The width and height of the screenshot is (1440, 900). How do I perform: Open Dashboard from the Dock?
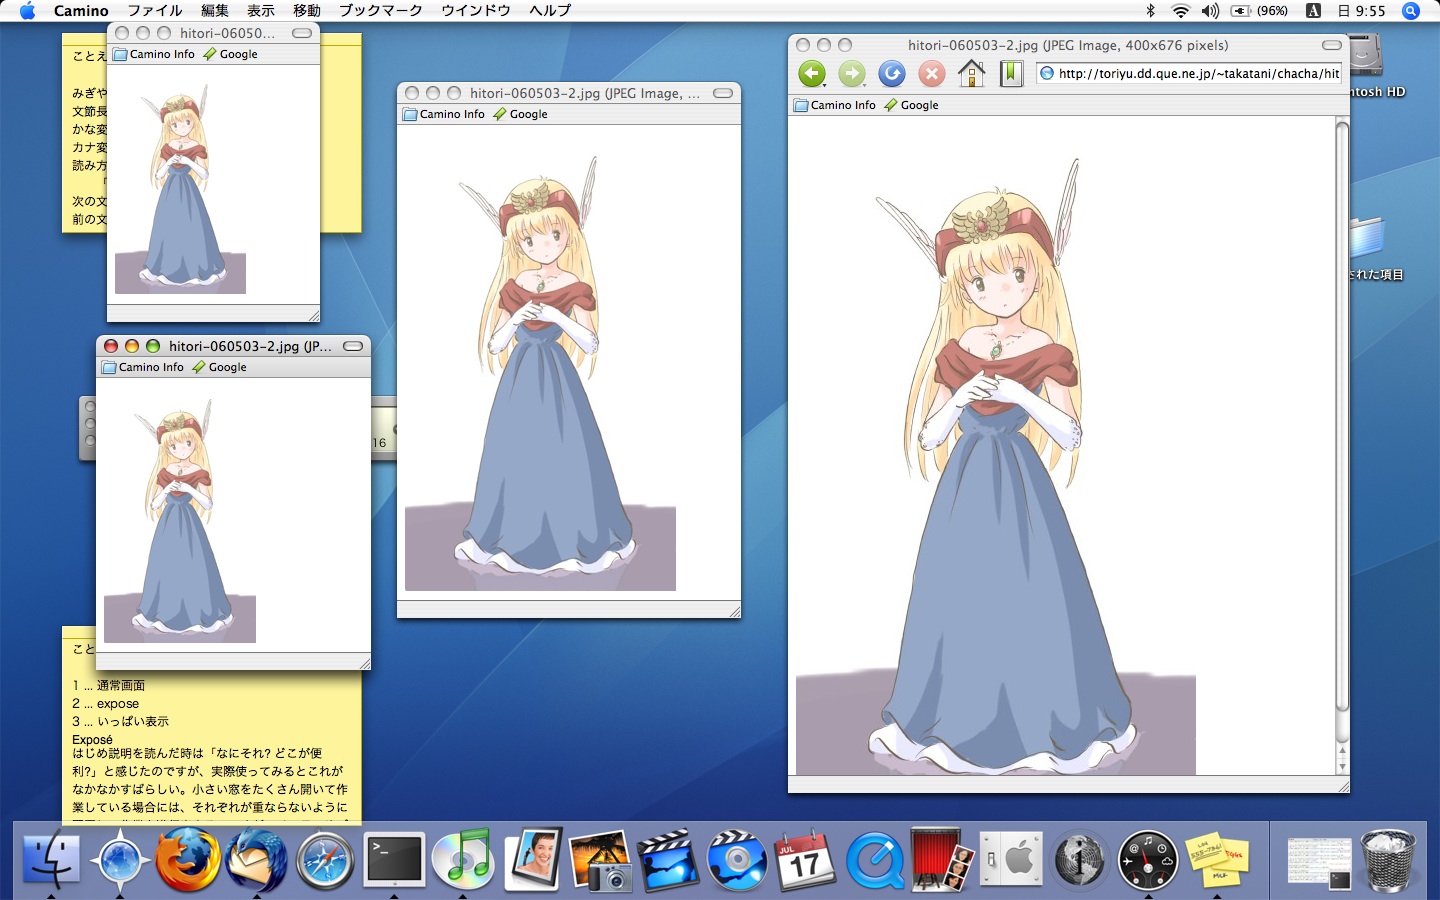pyautogui.click(x=1148, y=860)
